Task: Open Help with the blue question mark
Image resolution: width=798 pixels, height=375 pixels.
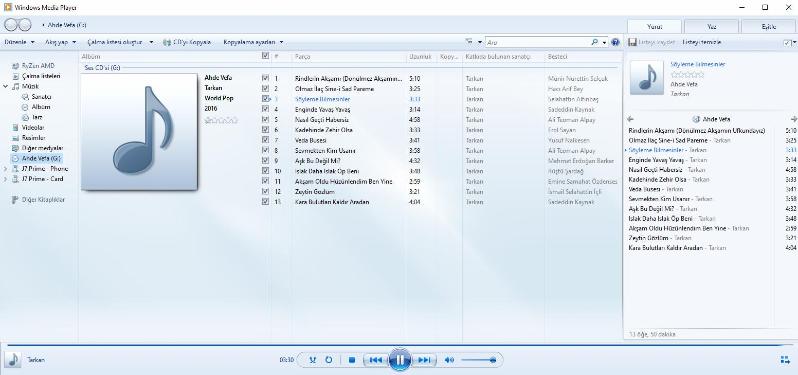Action: (x=615, y=42)
